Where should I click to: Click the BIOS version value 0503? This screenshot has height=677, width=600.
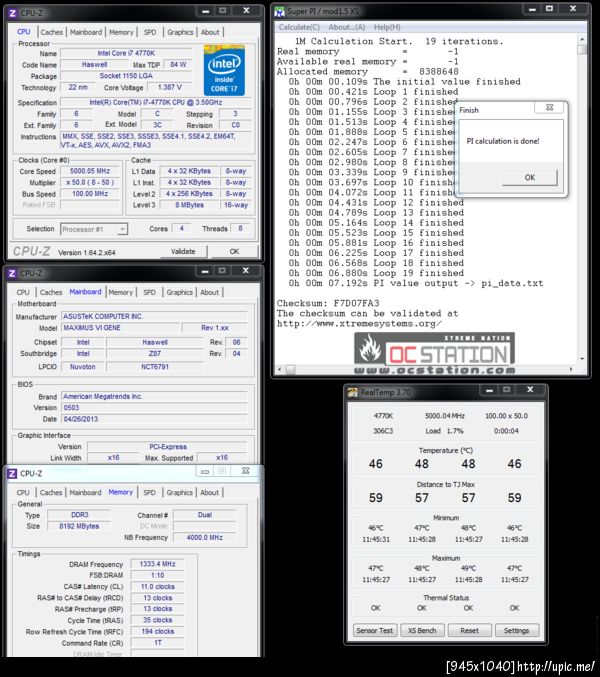click(154, 408)
